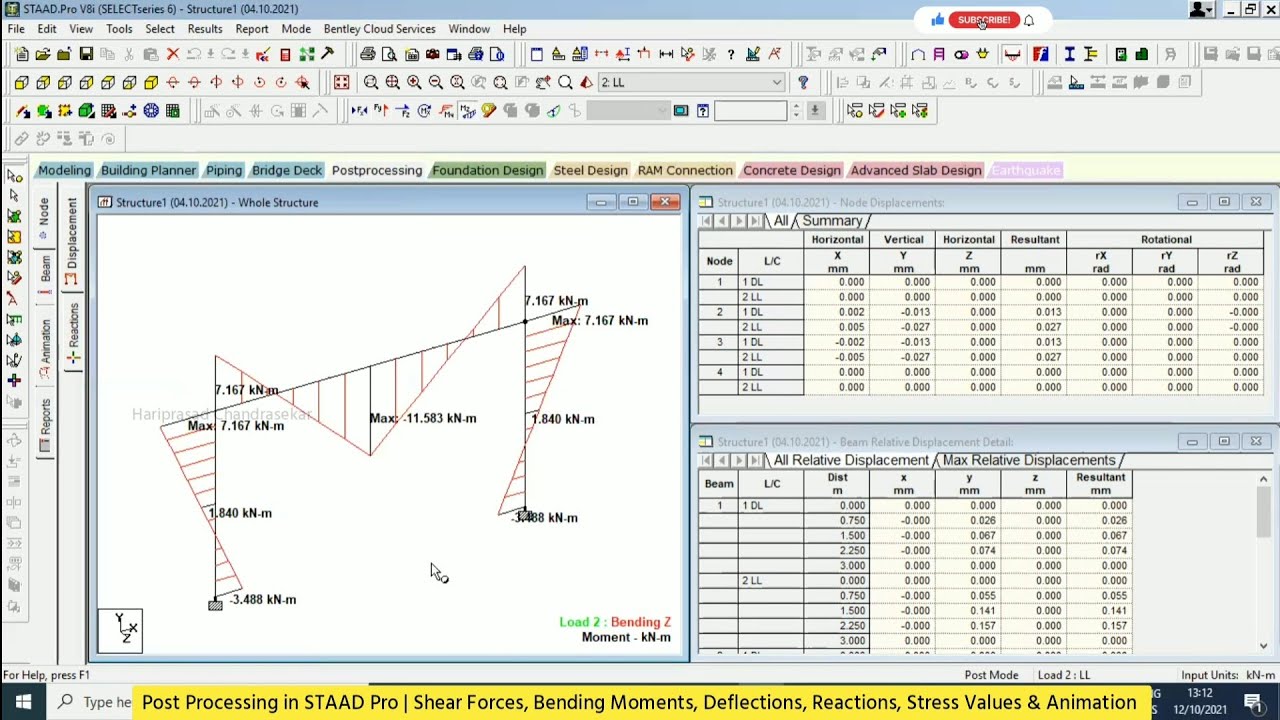
Task: Select the Reactions sub-page tab
Action: (x=73, y=332)
